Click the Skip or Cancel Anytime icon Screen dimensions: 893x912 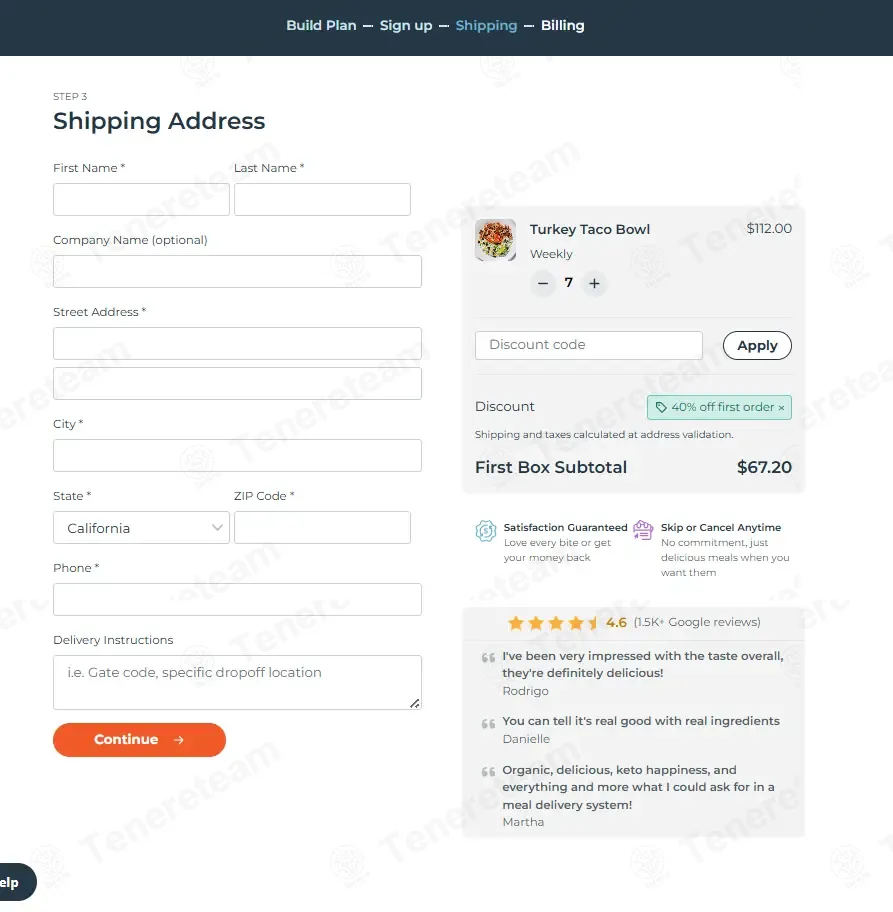[643, 530]
